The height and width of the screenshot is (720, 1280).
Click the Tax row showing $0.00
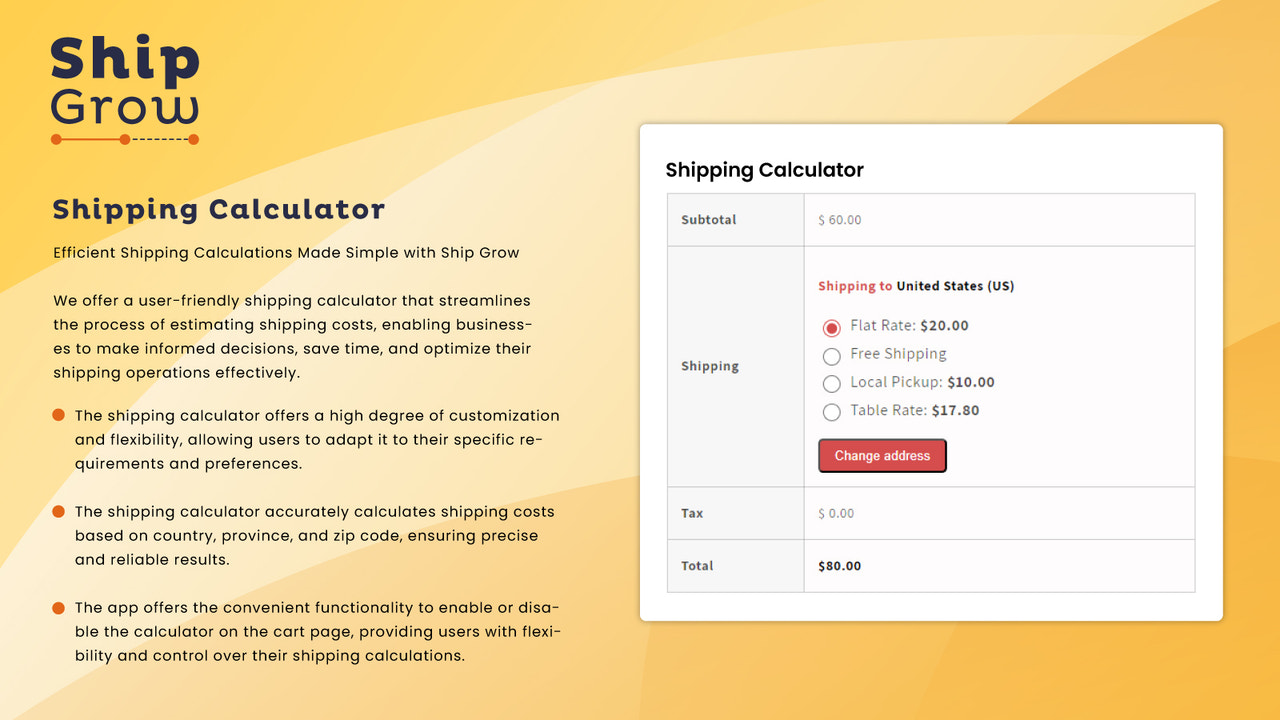(x=837, y=513)
